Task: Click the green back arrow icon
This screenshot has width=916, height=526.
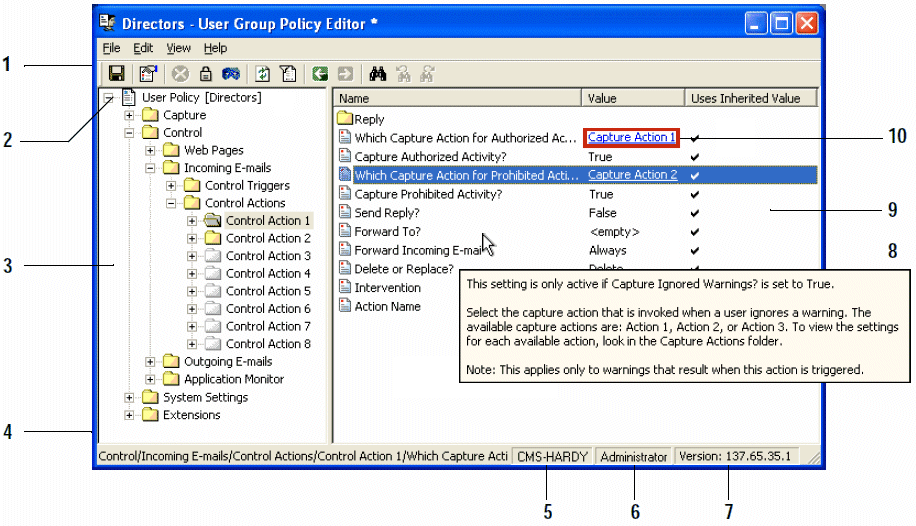Action: coord(319,73)
